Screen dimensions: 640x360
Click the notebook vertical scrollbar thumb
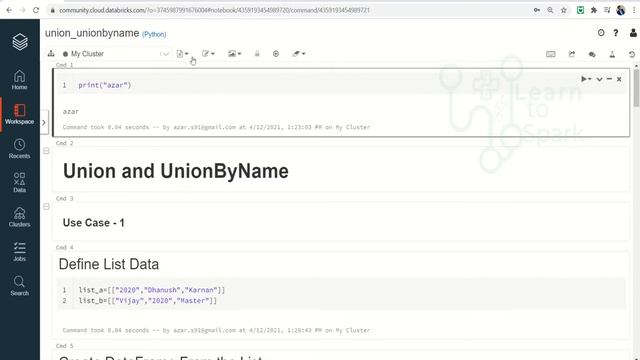point(636,88)
